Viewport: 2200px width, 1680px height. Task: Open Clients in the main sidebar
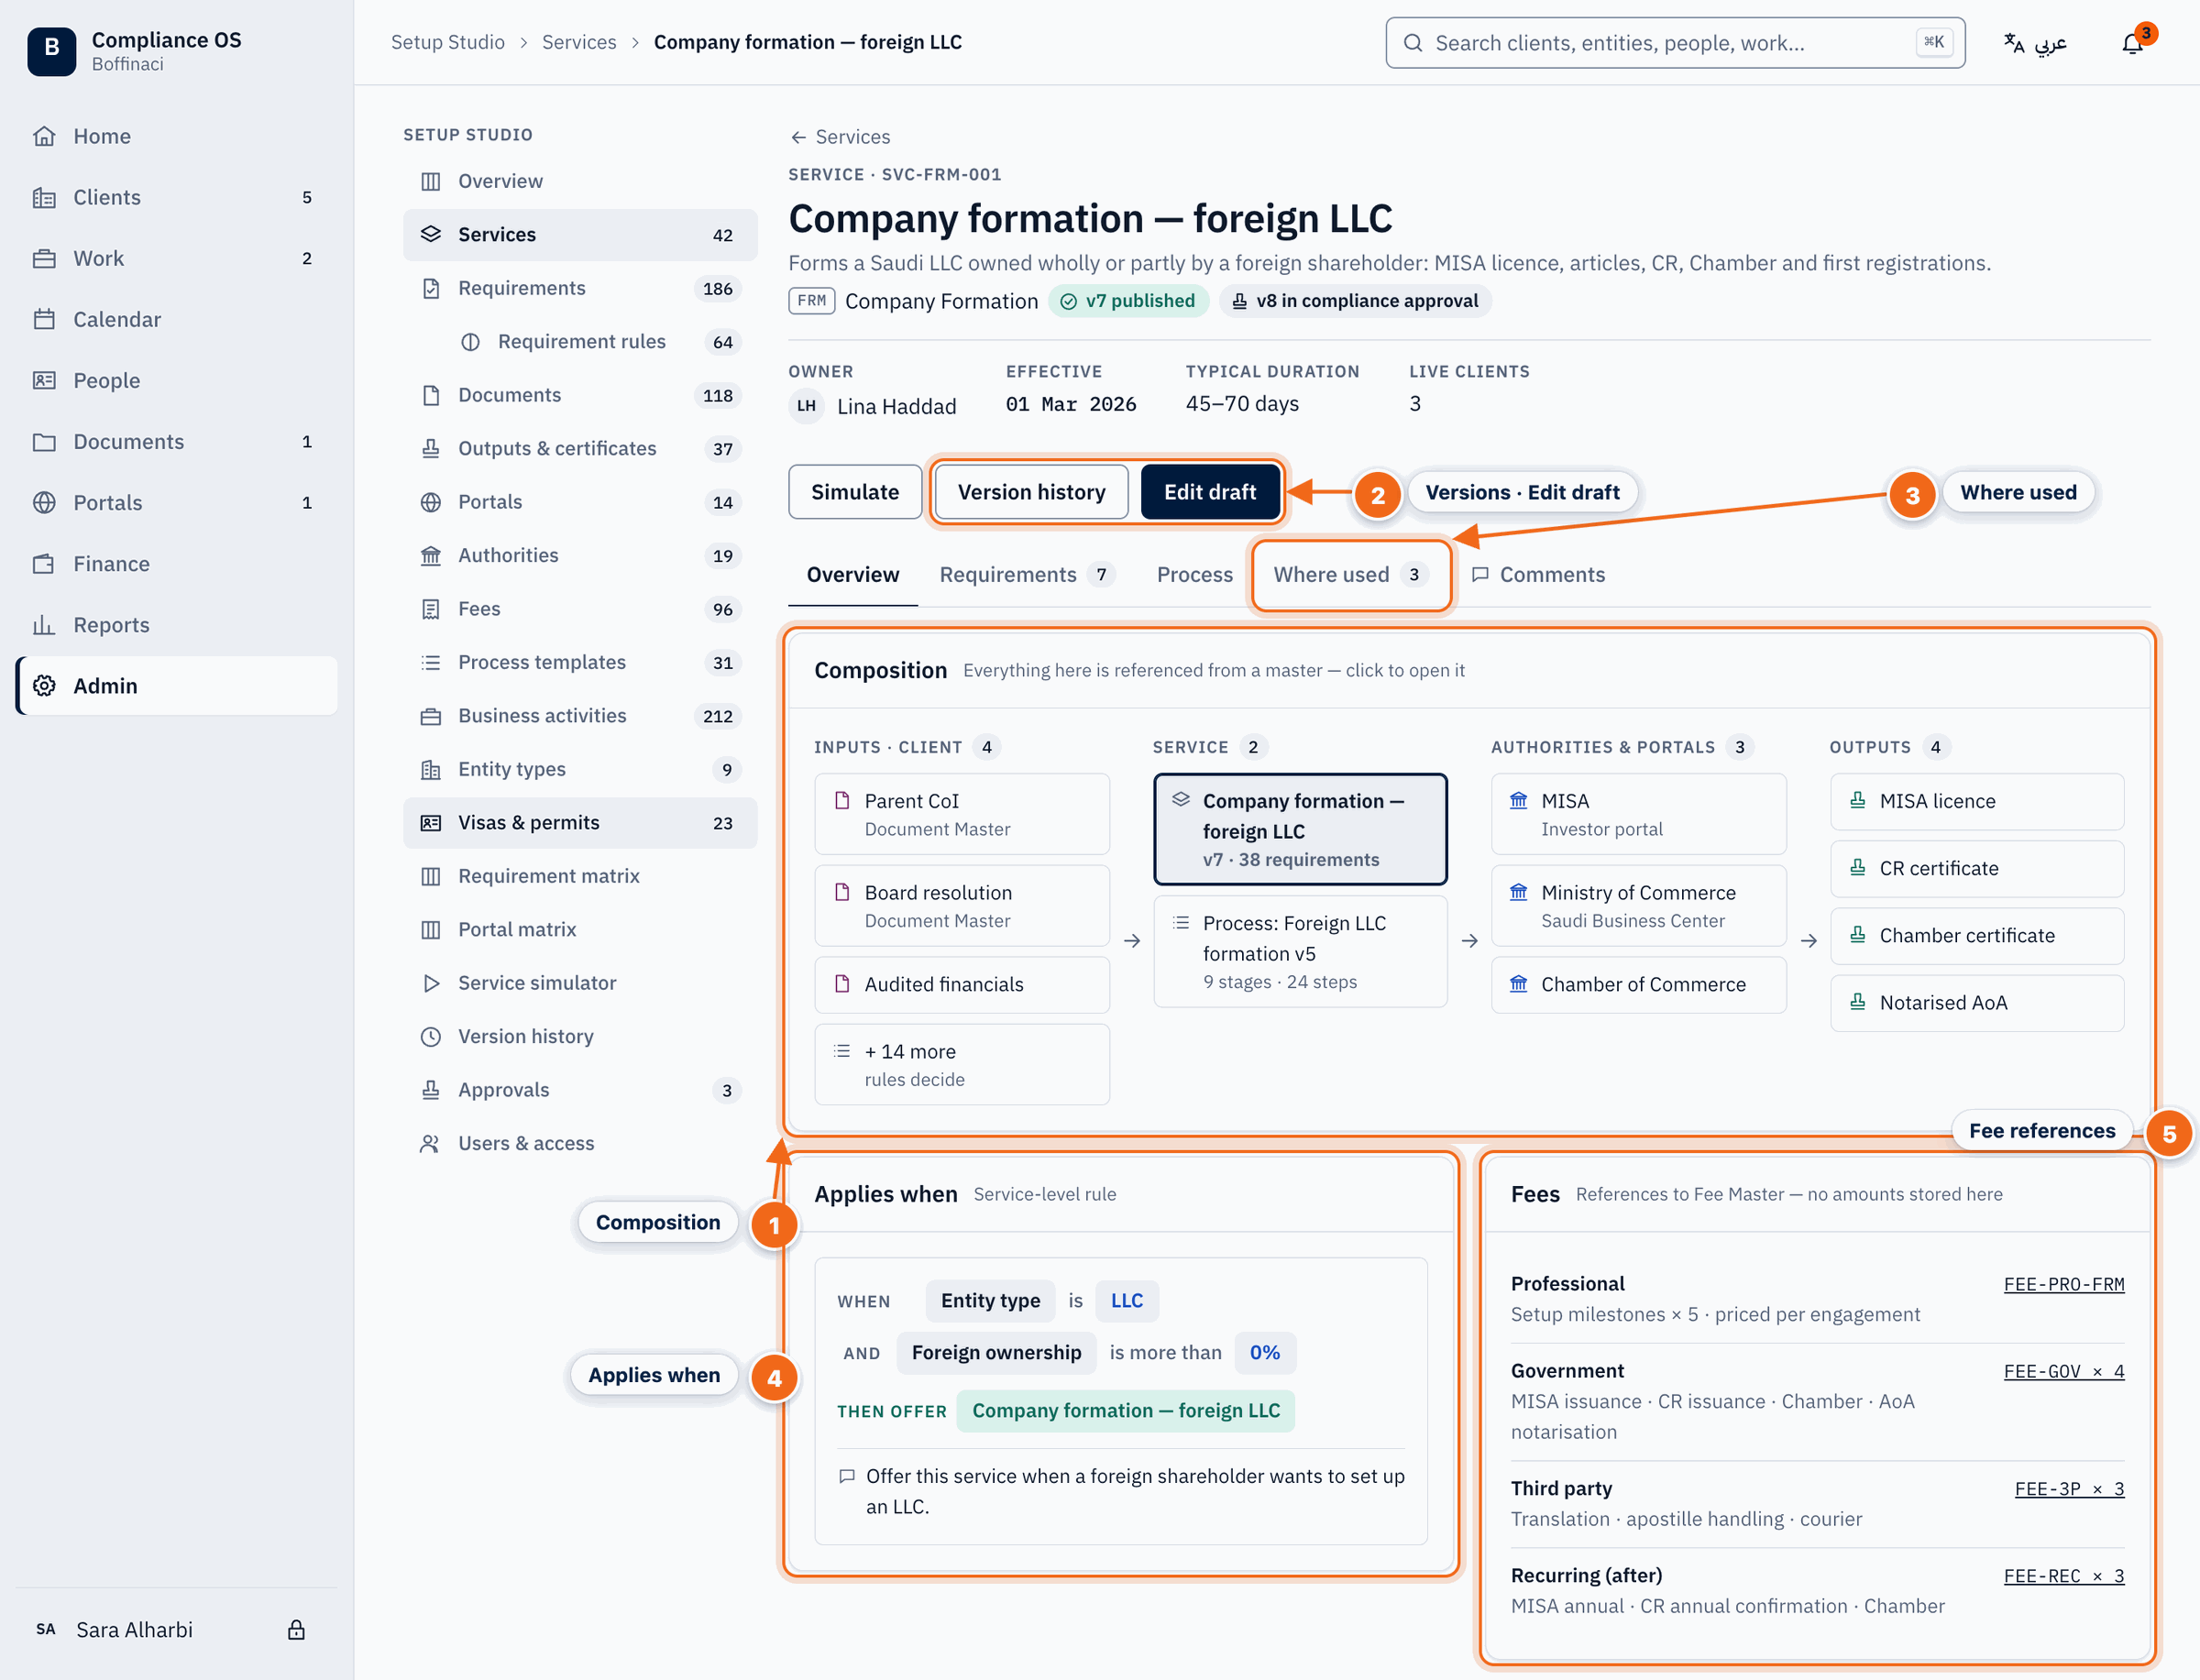(x=176, y=197)
